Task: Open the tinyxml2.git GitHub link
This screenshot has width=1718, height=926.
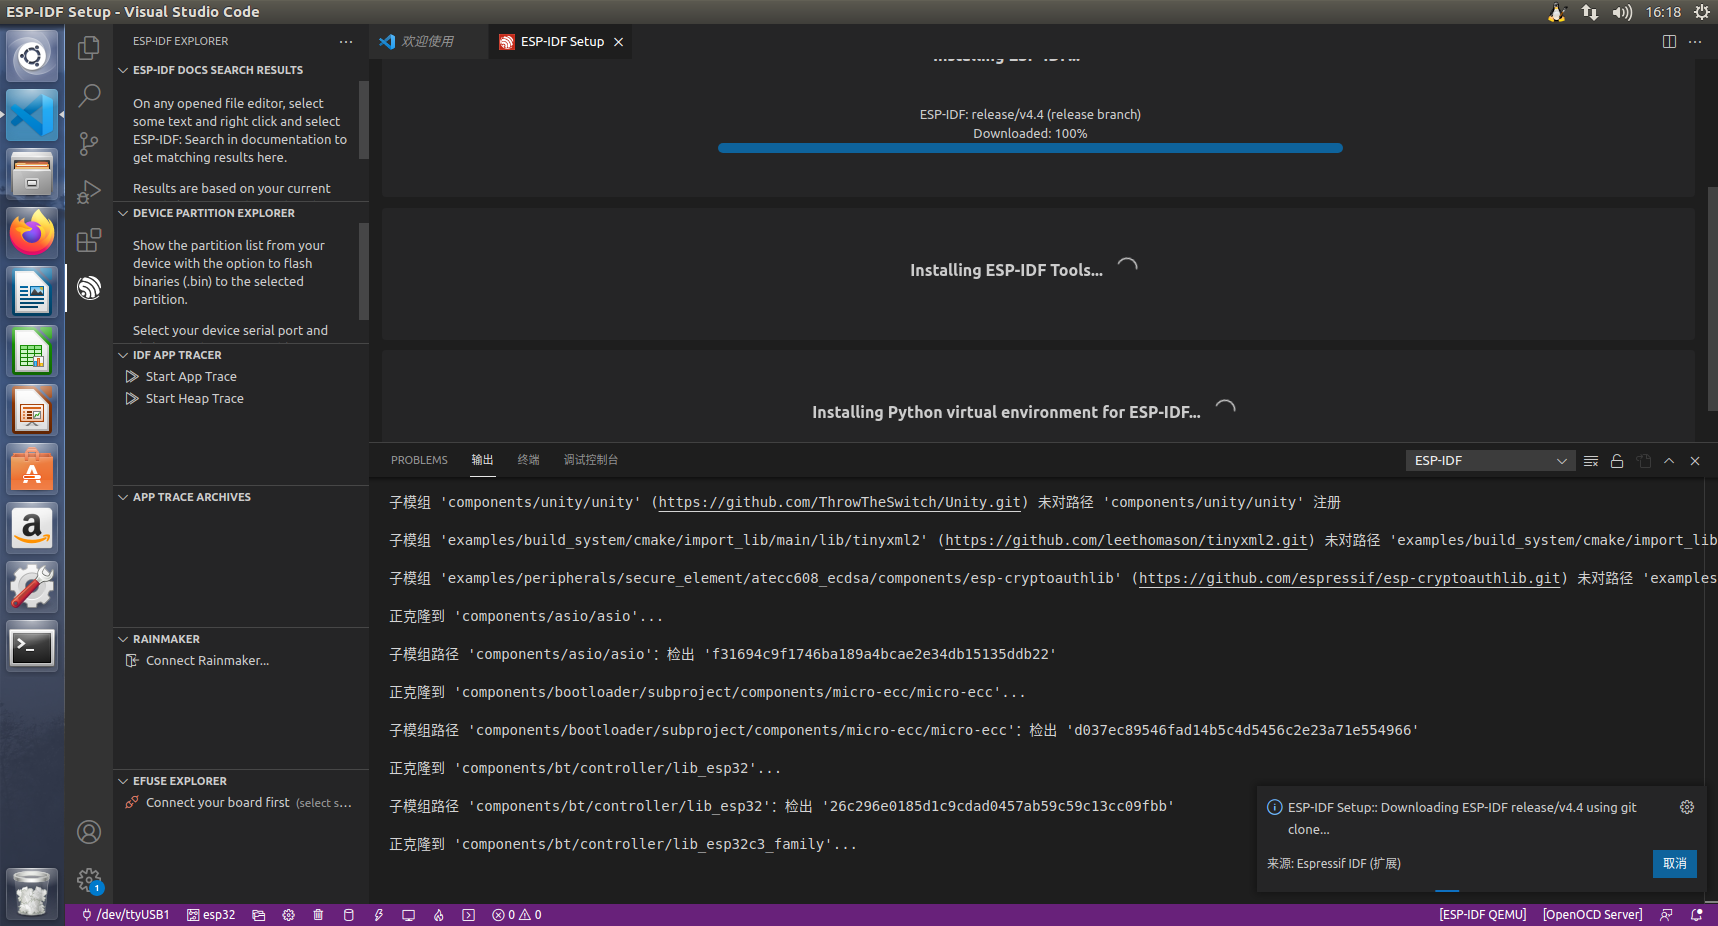Action: coord(1126,540)
